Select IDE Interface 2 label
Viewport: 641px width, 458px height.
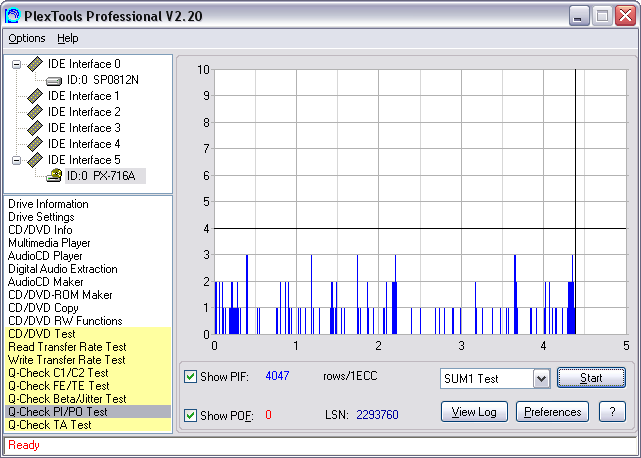[84, 112]
